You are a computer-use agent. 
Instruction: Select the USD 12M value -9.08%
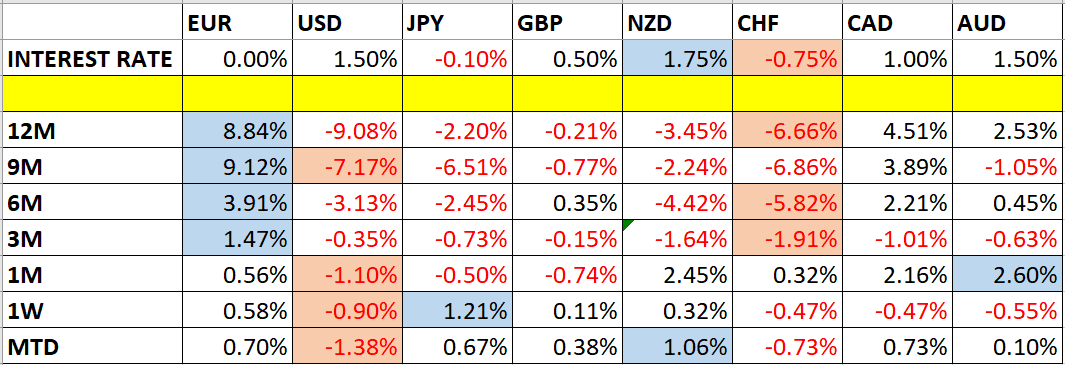348,129
